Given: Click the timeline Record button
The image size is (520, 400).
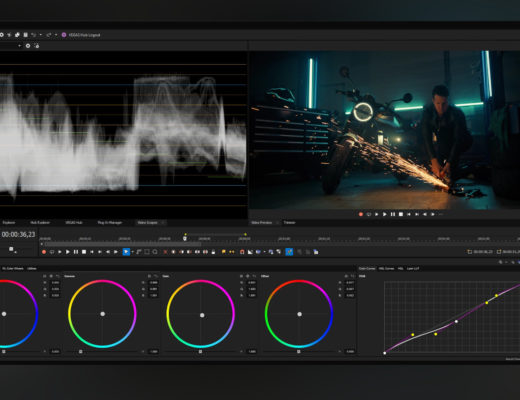Looking at the screenshot, I should (44, 252).
